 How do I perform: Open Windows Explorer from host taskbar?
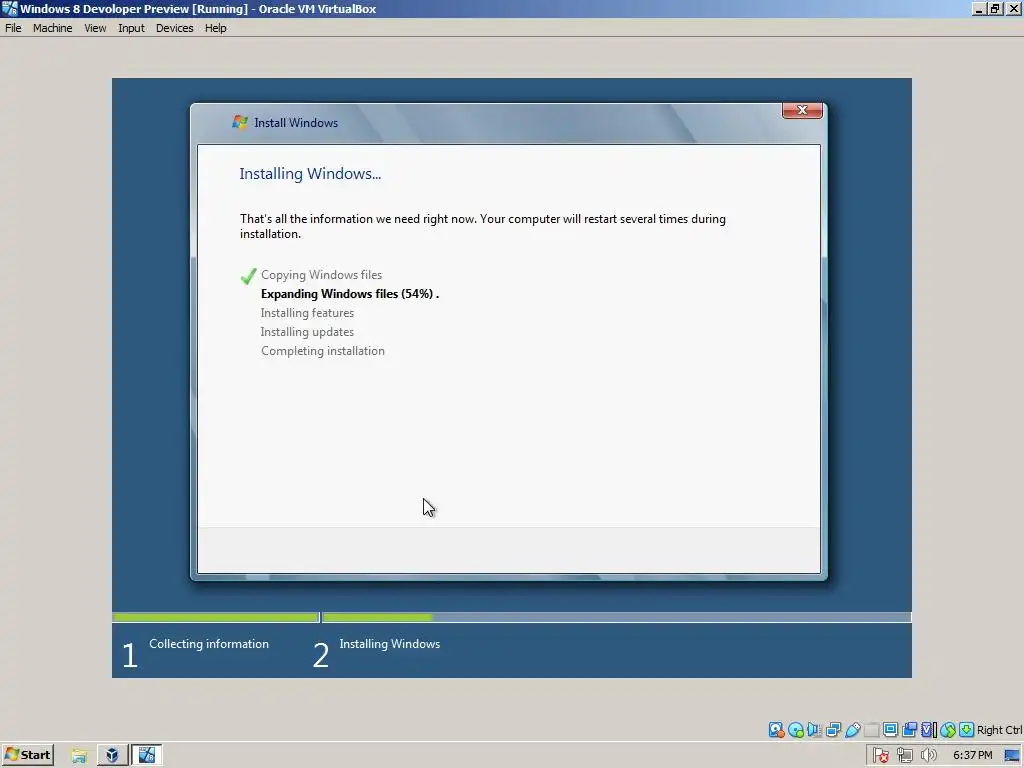click(79, 756)
